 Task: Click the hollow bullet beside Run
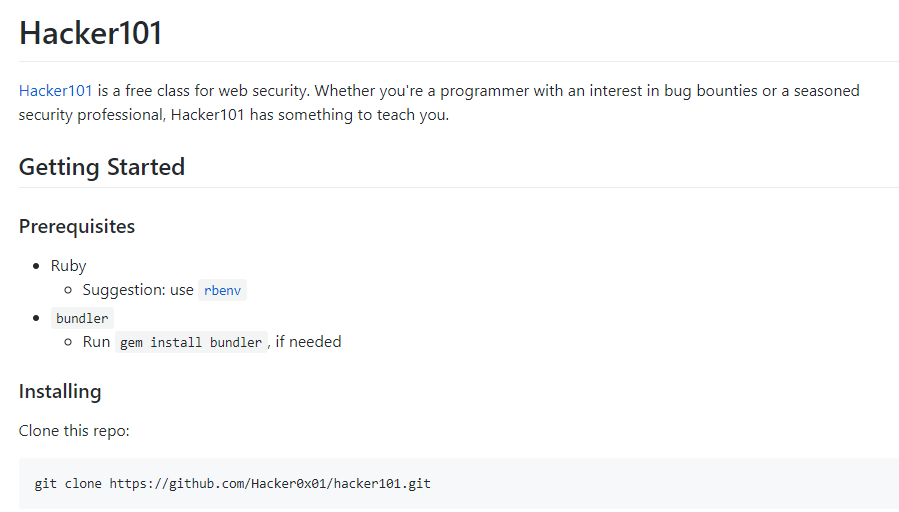click(68, 343)
